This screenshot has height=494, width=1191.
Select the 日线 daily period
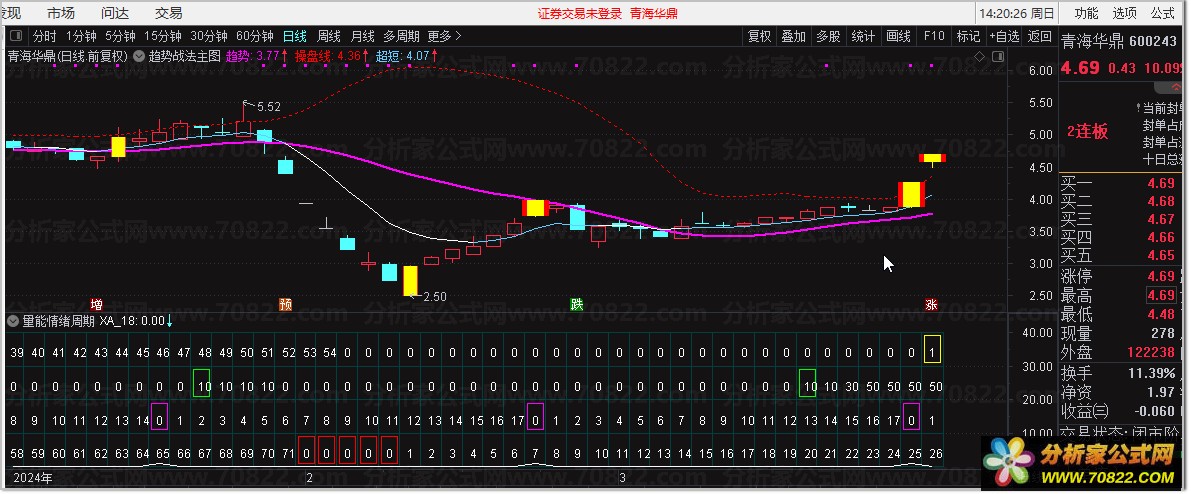295,36
